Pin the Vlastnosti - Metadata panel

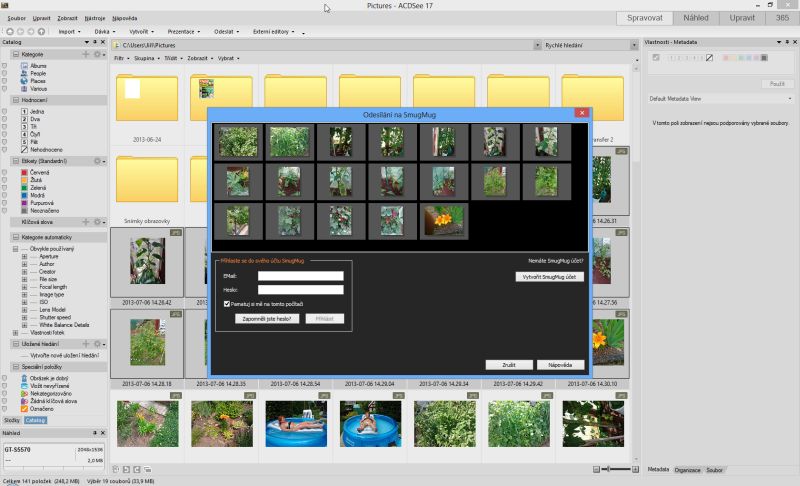[787, 42]
